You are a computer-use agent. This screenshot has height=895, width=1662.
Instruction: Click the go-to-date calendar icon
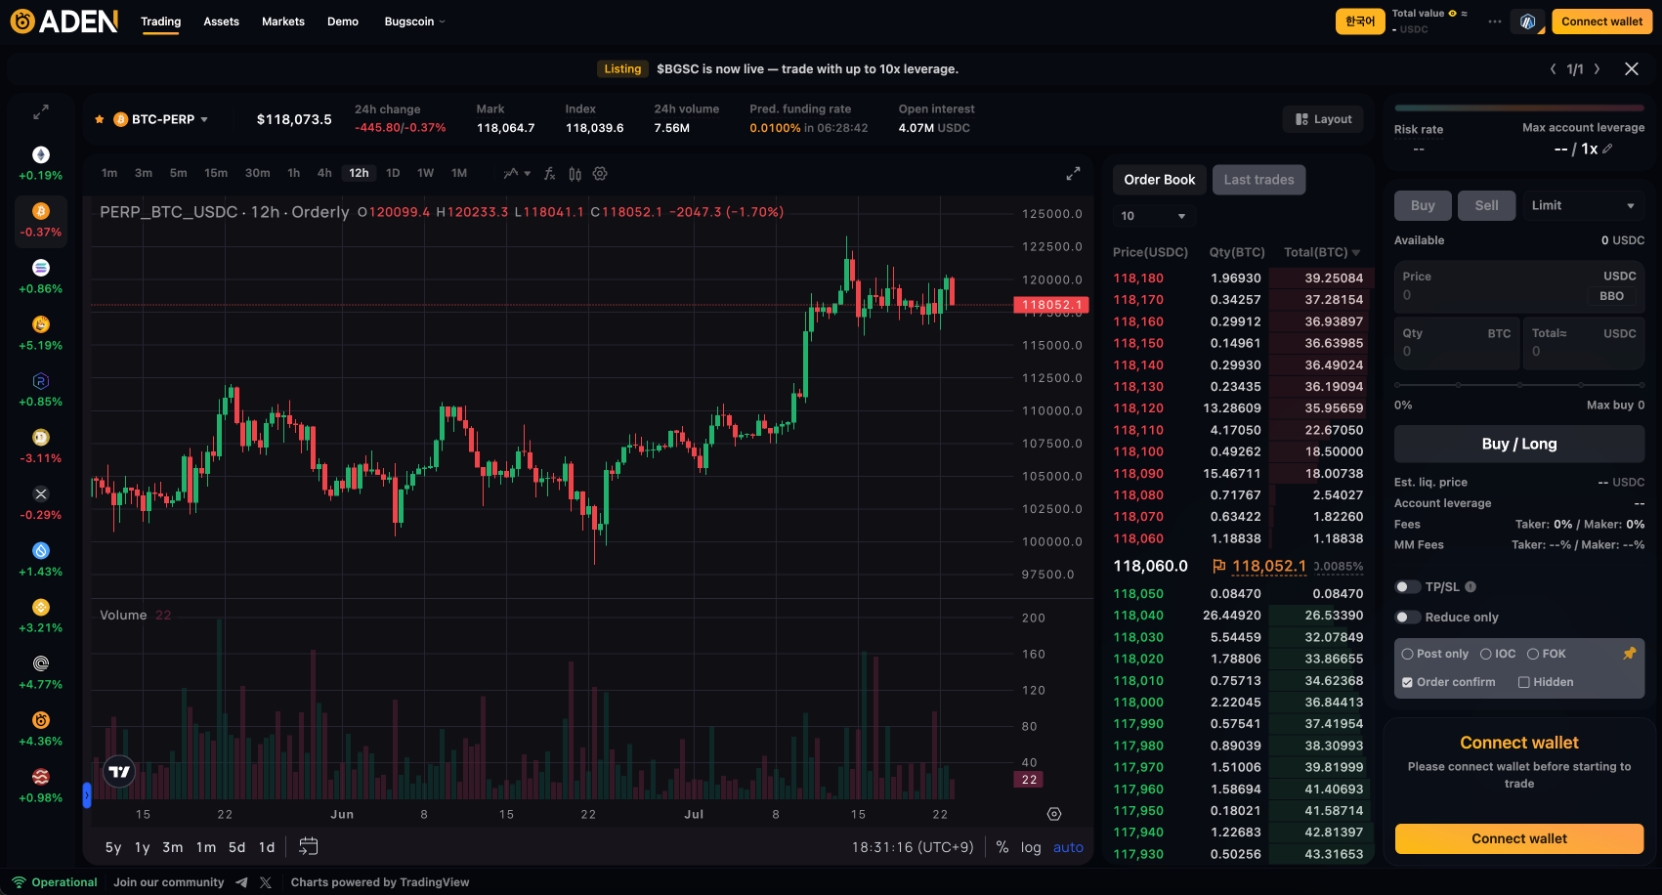pyautogui.click(x=308, y=847)
